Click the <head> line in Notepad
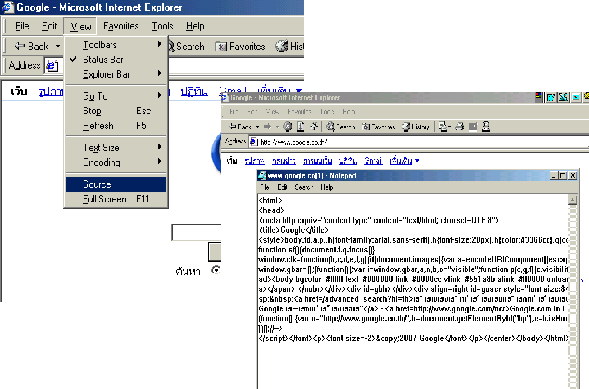 coord(271,210)
